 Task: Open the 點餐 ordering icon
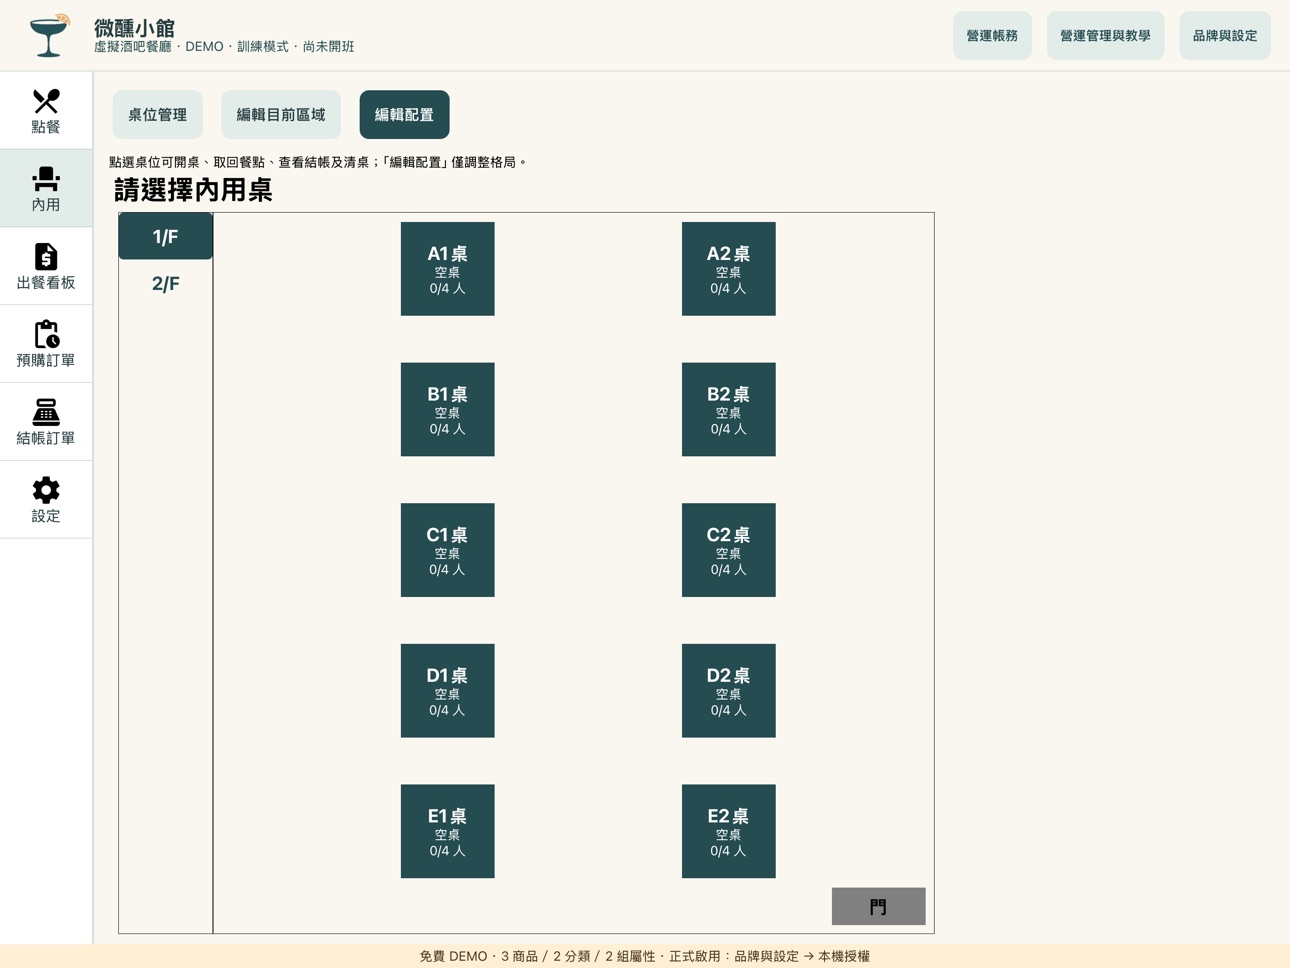46,101
